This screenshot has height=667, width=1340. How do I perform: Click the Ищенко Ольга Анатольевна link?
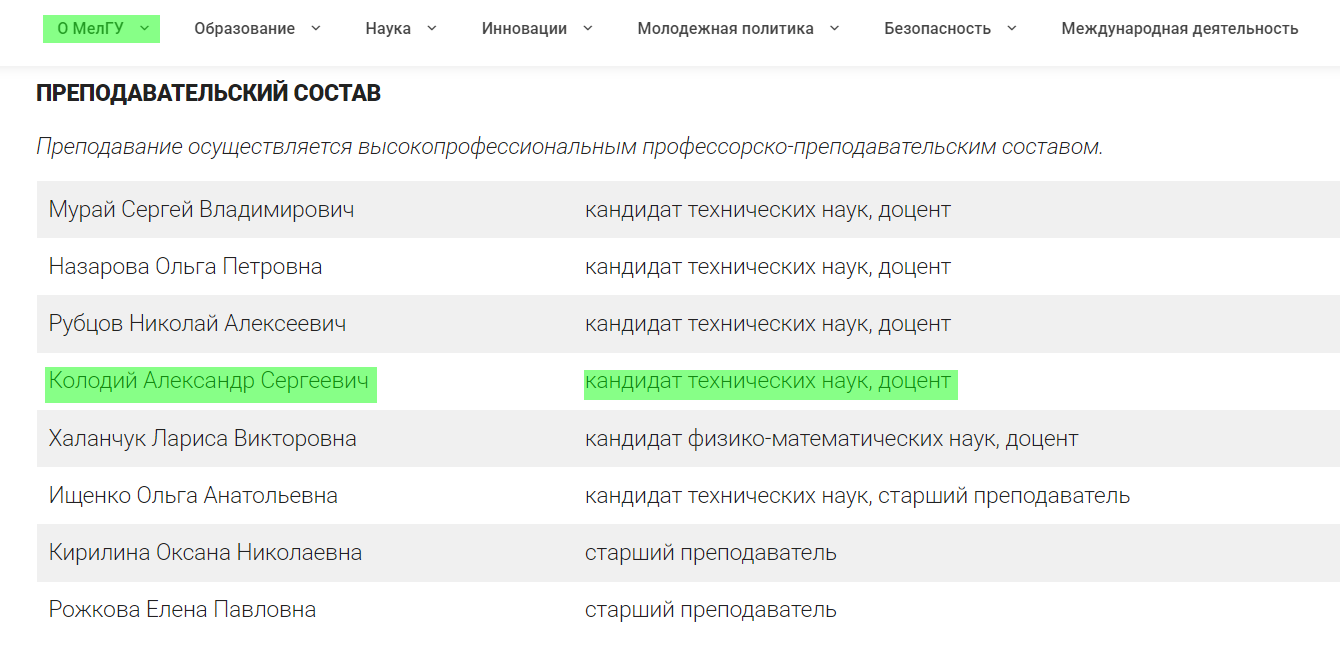tap(194, 495)
